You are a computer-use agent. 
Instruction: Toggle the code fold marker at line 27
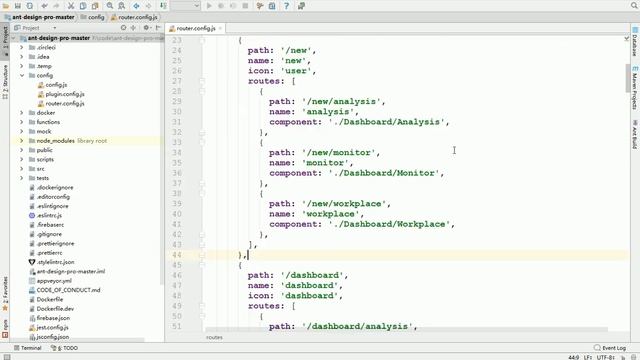coord(202,81)
